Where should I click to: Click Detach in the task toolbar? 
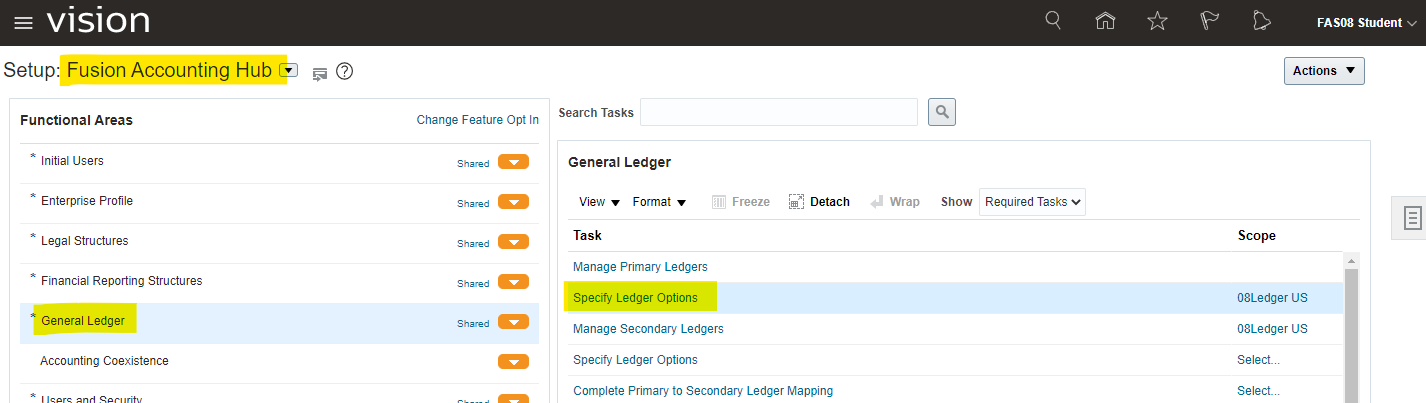[819, 202]
